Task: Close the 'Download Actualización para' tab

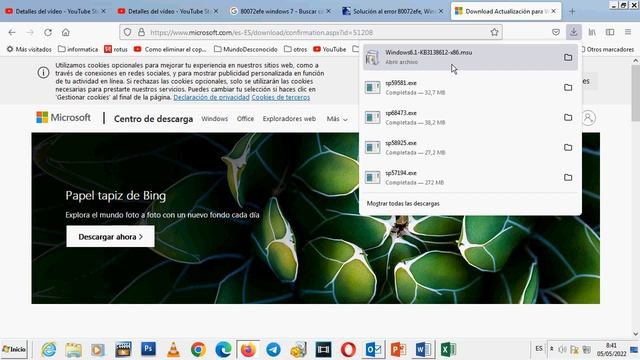Action: pos(553,11)
